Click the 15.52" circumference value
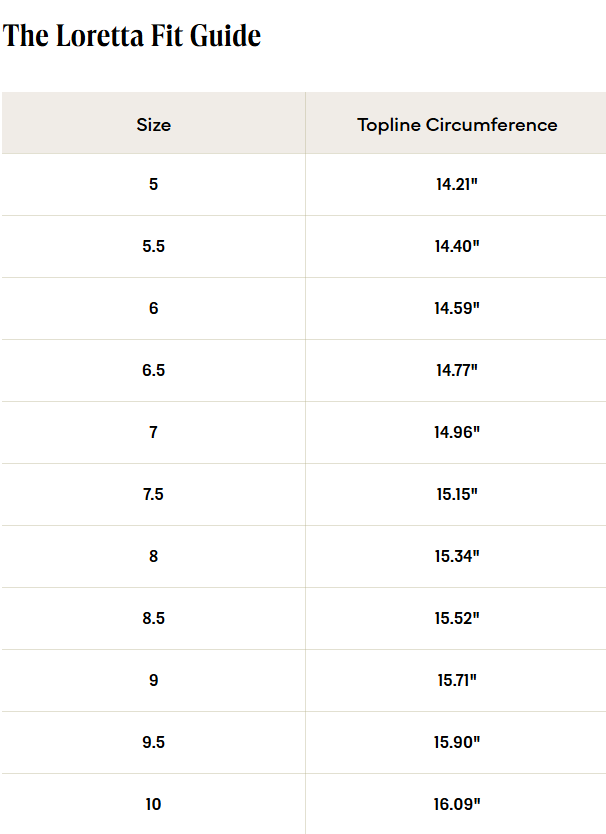606x834 pixels. tap(457, 618)
